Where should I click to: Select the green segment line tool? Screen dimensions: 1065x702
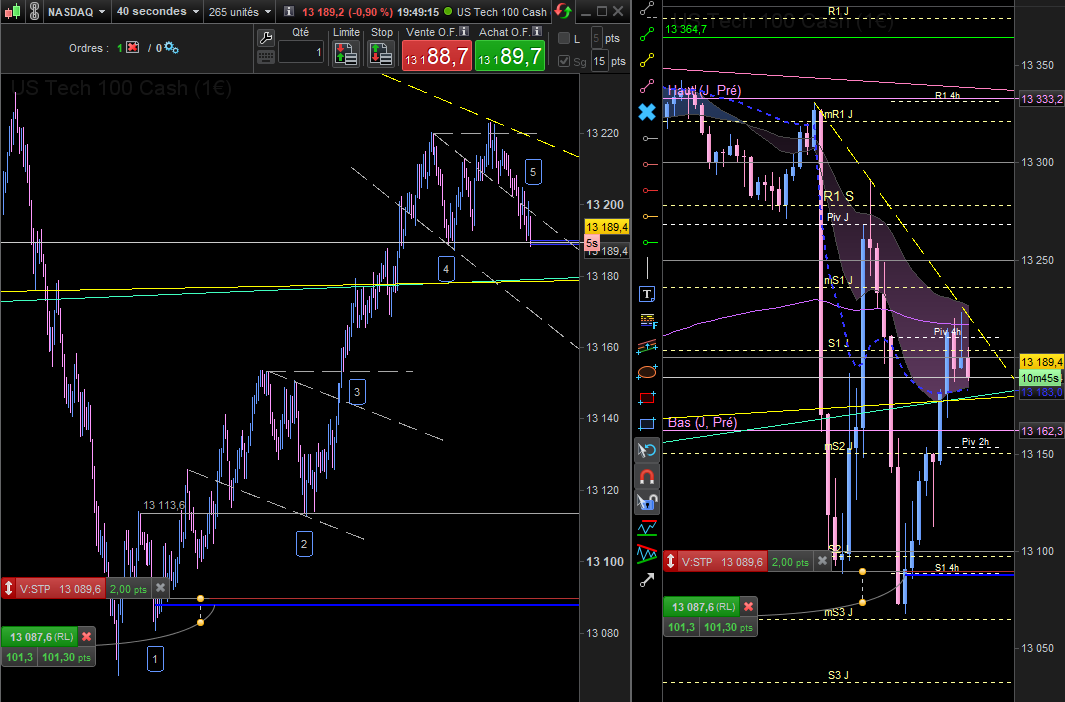(647, 33)
